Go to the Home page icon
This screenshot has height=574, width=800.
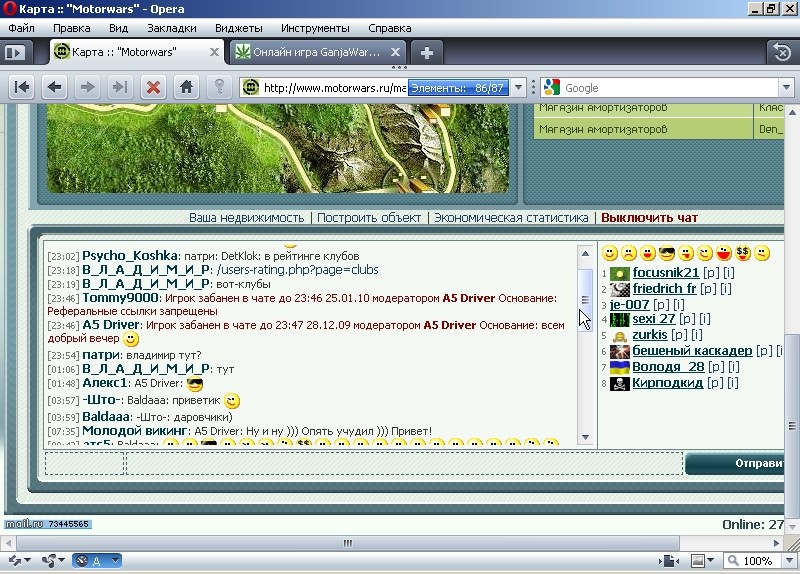(x=186, y=88)
